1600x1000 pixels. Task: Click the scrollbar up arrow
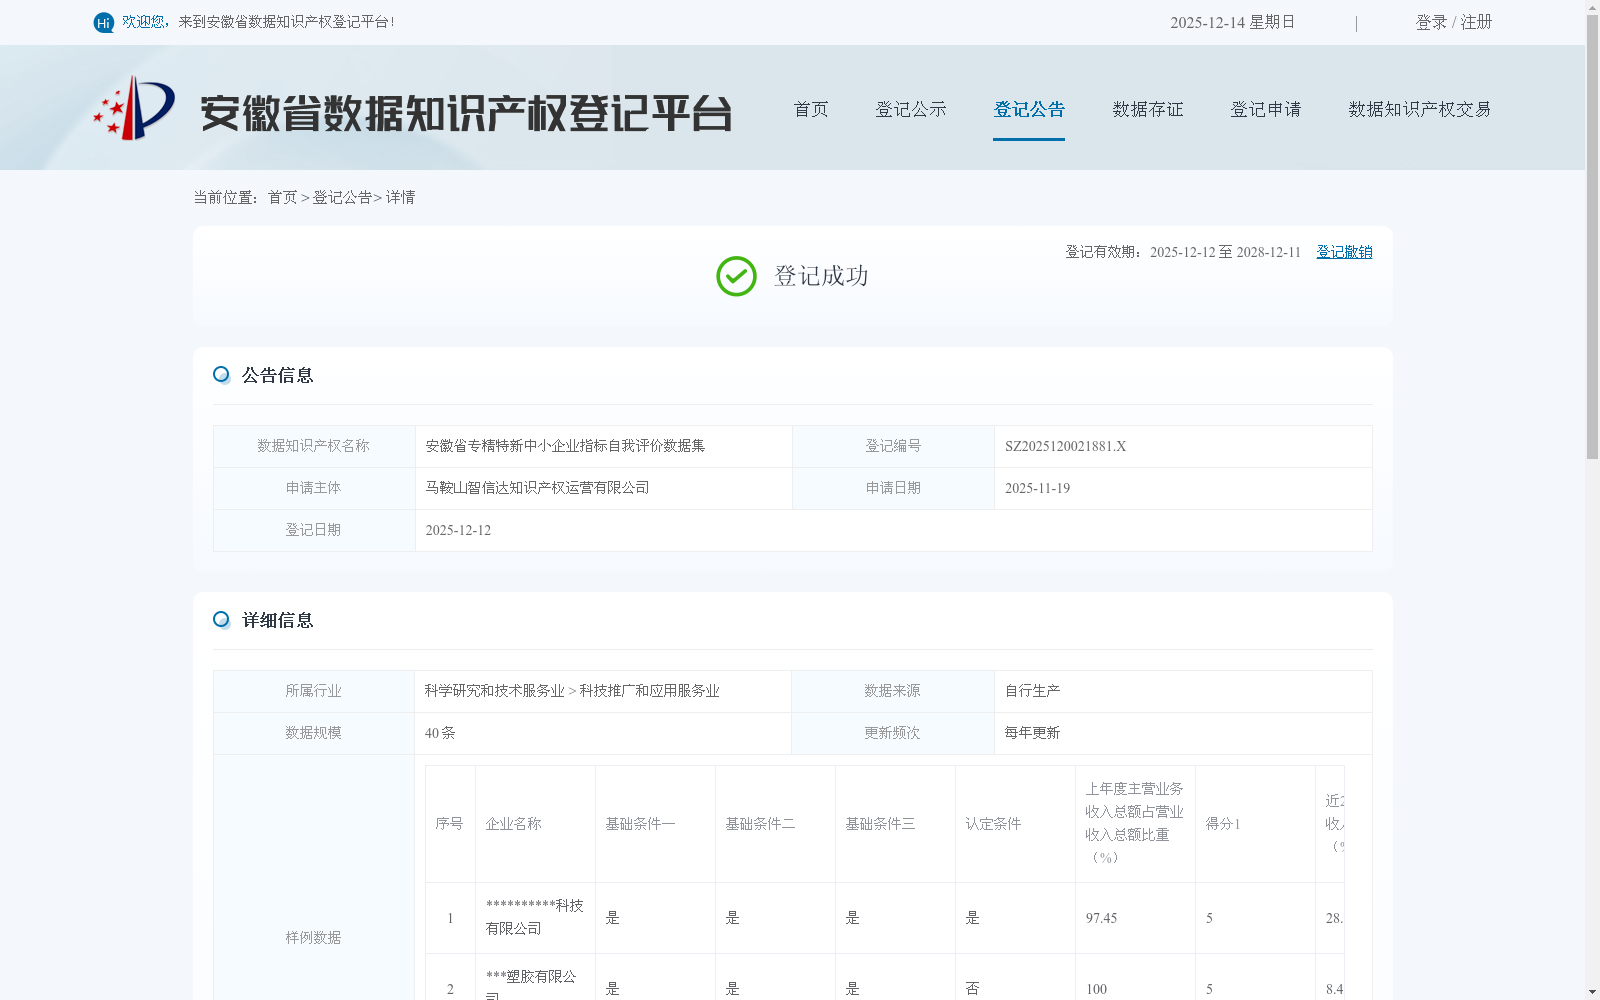click(x=1592, y=7)
